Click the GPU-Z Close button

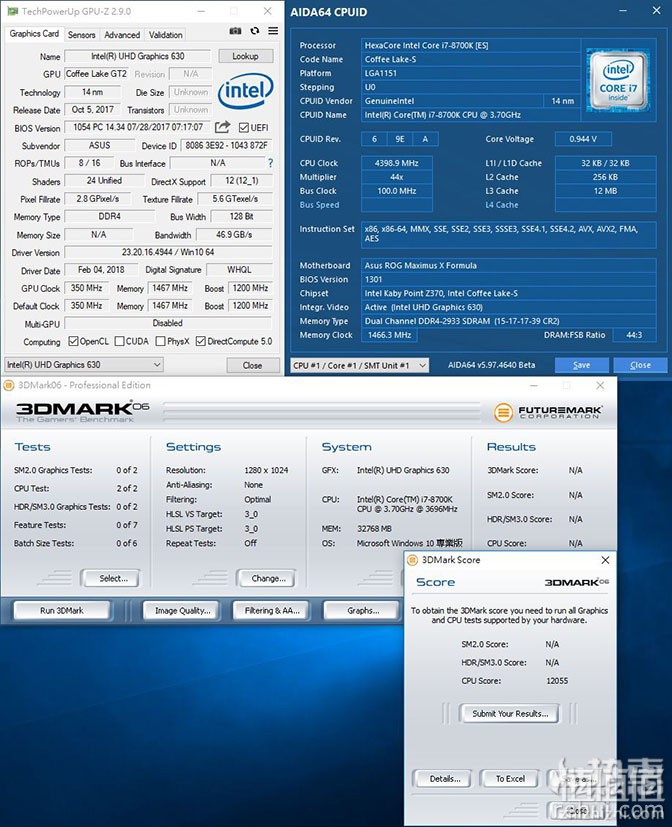pyautogui.click(x=252, y=365)
